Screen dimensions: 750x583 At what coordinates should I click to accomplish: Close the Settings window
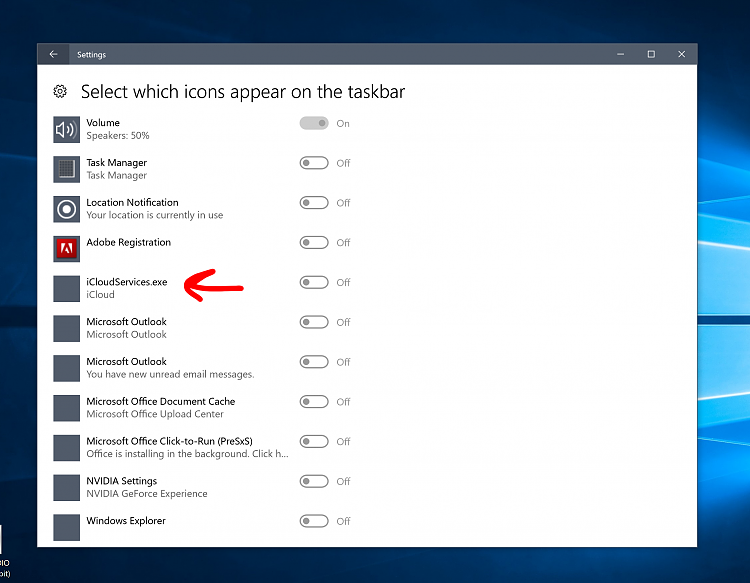[682, 55]
